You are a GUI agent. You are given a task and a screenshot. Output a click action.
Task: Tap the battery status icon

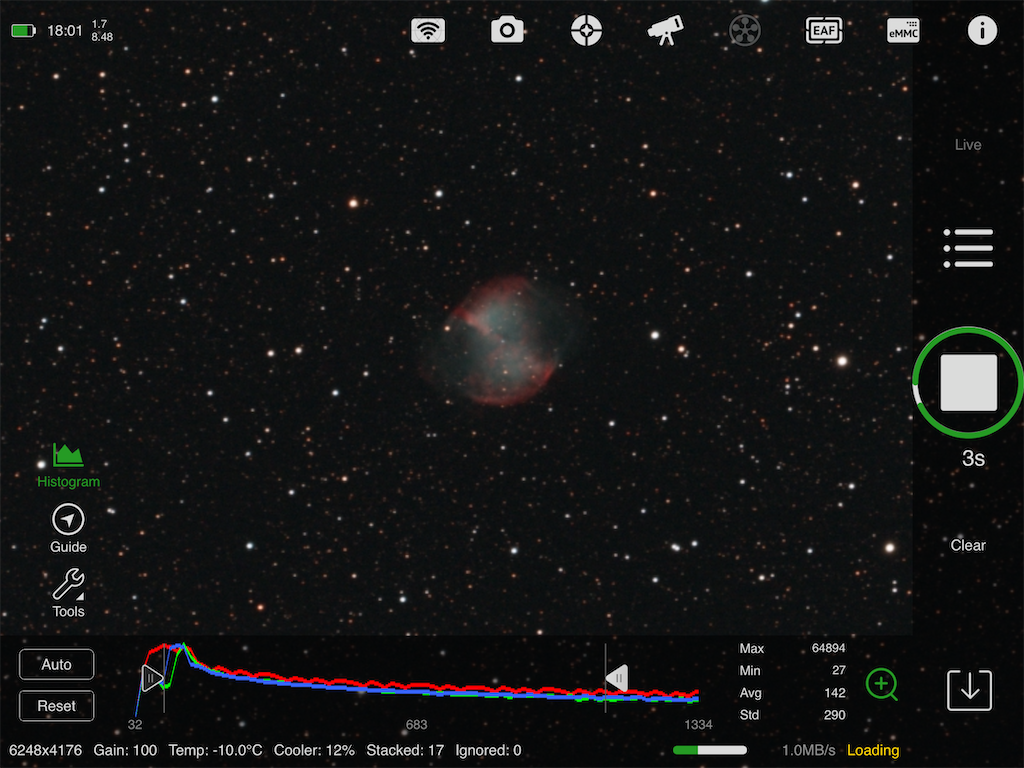pos(24,31)
